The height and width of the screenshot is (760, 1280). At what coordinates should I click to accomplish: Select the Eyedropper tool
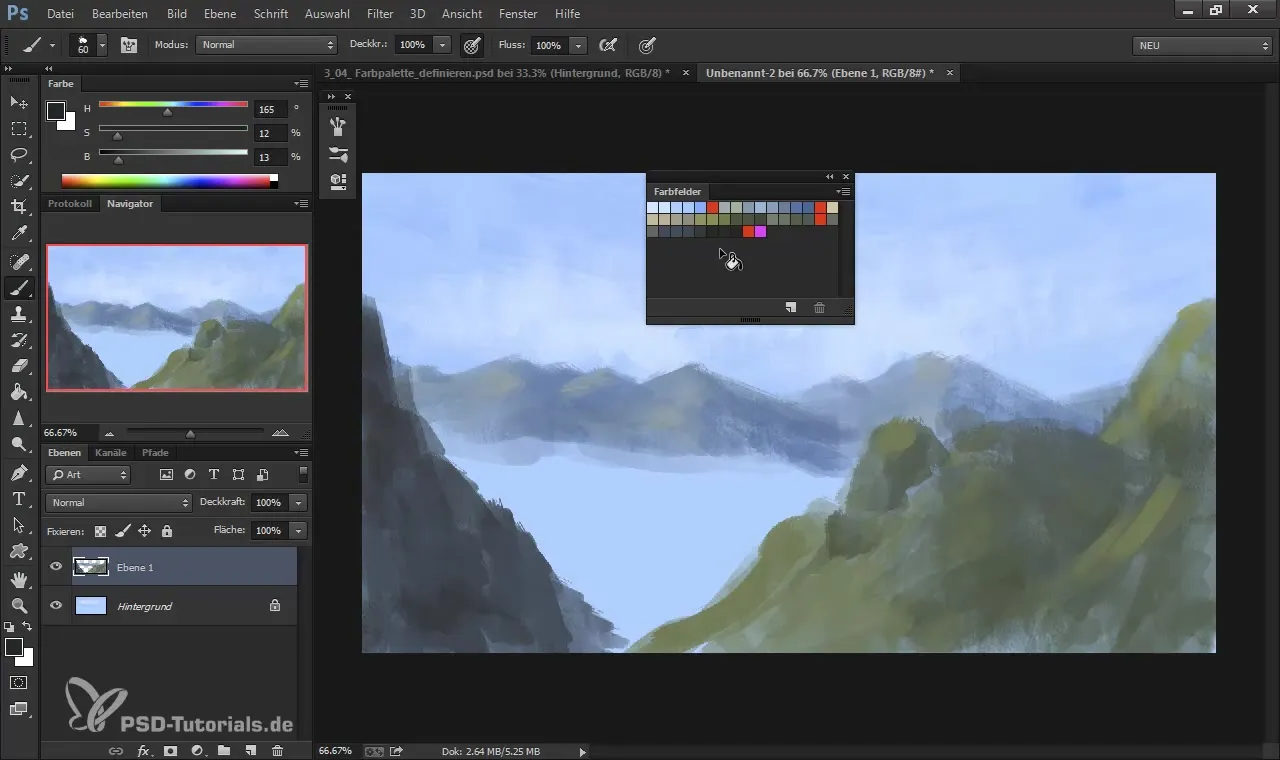tap(19, 234)
